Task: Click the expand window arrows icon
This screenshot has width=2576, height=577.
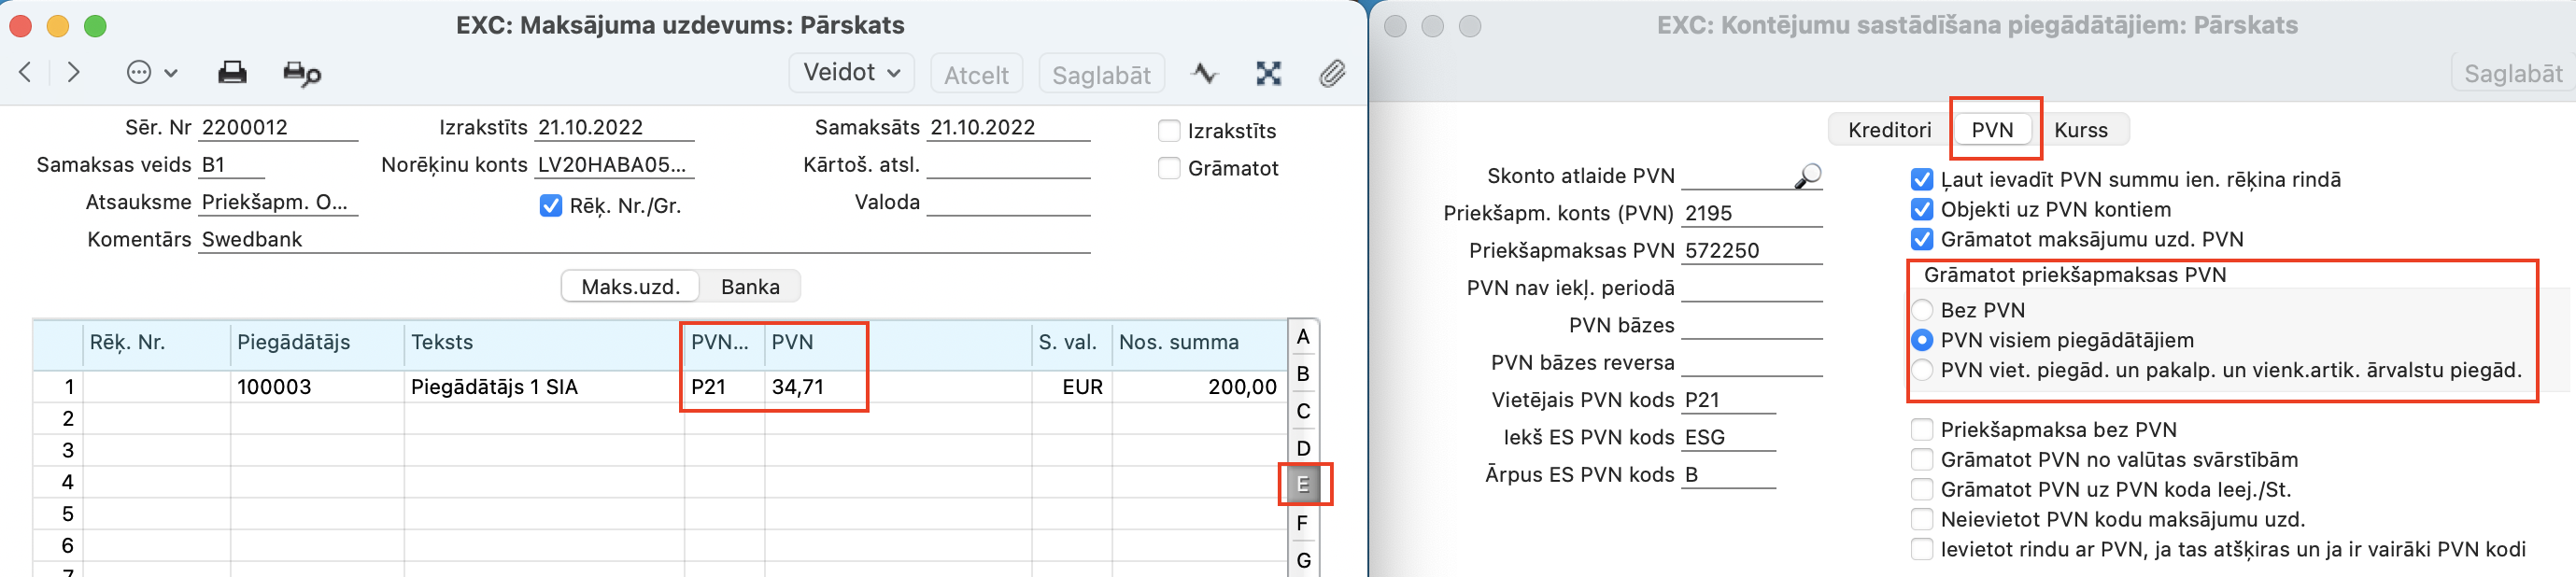Action: [x=1268, y=73]
